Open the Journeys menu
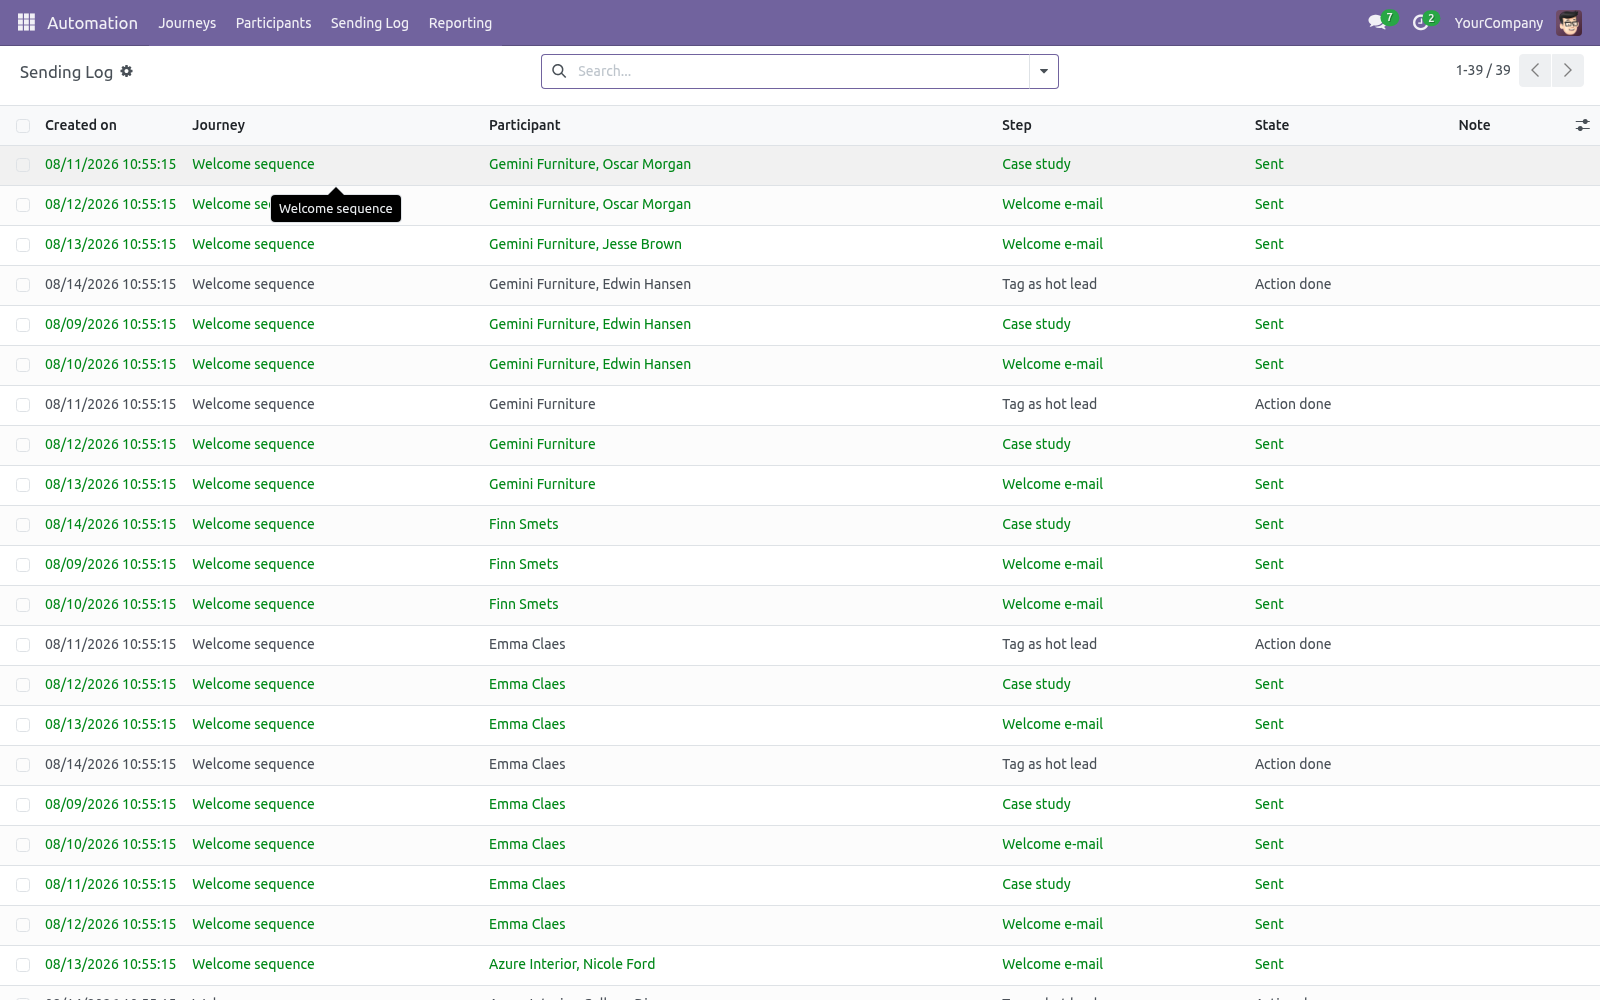This screenshot has width=1600, height=1000. point(187,22)
